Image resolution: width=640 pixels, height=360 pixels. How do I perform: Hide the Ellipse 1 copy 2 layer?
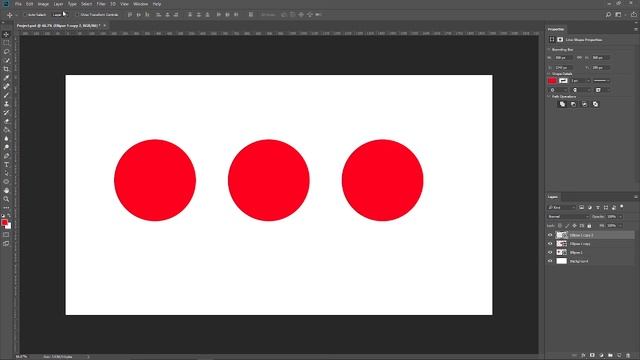click(550, 235)
